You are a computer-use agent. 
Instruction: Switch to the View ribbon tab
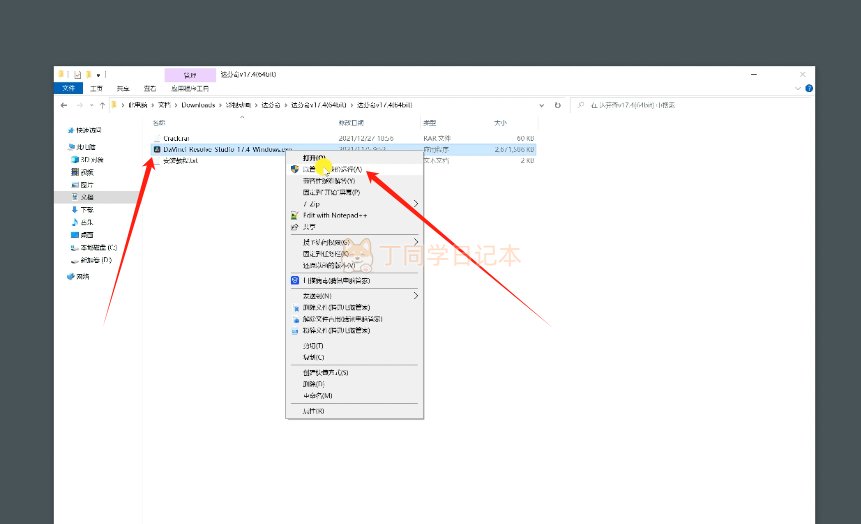(x=150, y=88)
